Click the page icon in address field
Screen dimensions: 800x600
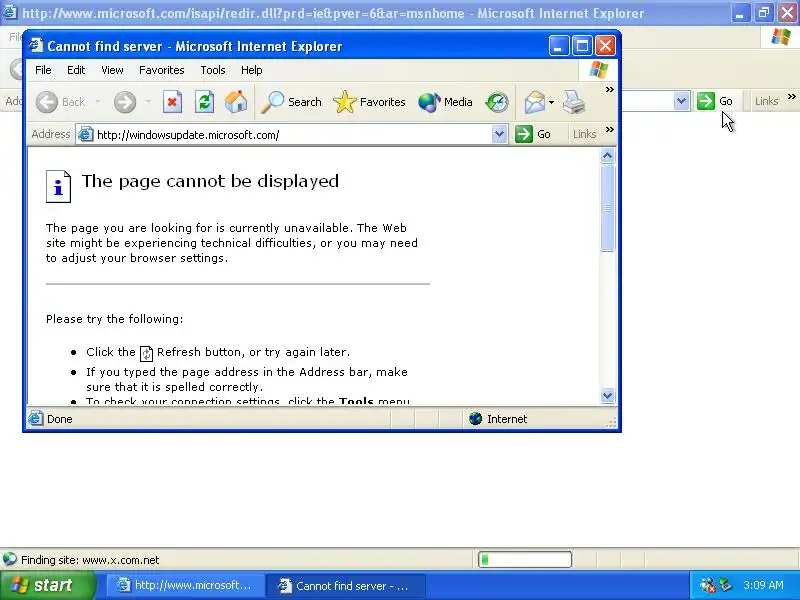pos(85,135)
